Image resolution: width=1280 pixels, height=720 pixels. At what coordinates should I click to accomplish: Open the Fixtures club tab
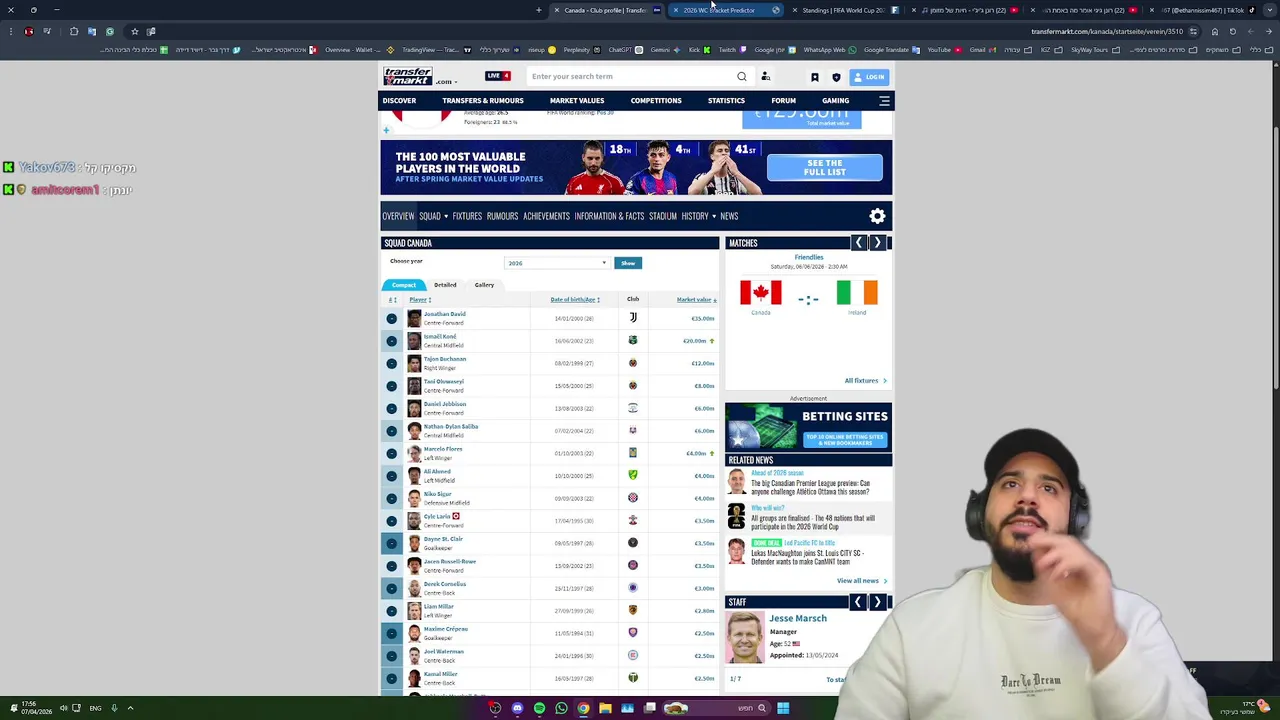coord(467,216)
